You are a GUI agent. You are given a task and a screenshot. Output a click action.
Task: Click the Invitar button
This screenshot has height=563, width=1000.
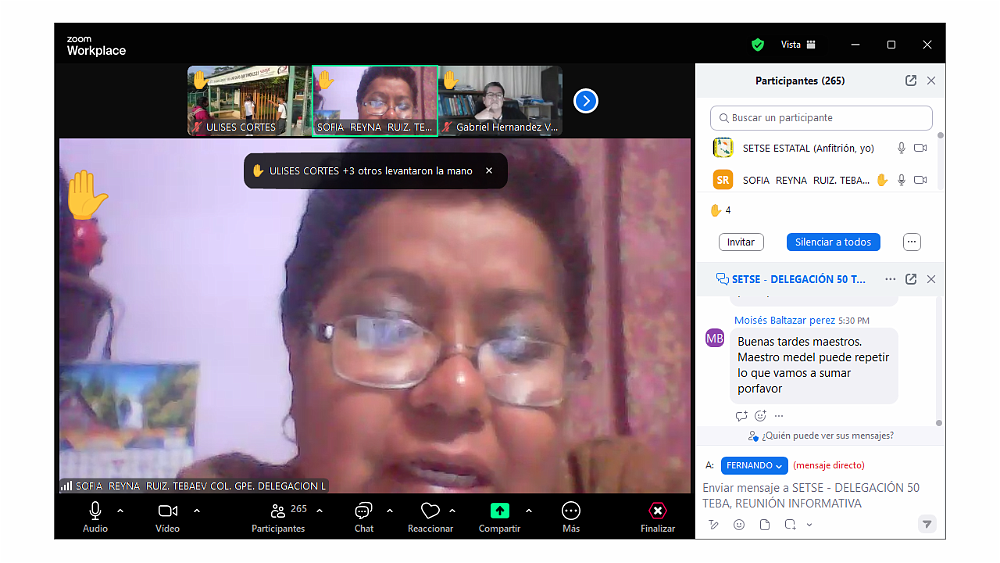click(x=741, y=242)
